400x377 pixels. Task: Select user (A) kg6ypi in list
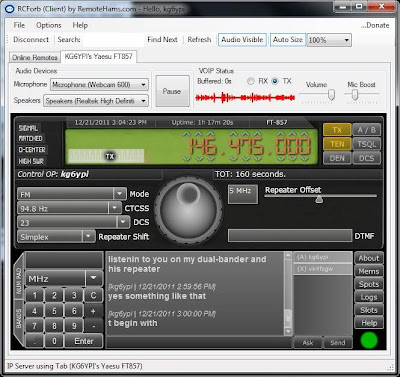tap(322, 257)
